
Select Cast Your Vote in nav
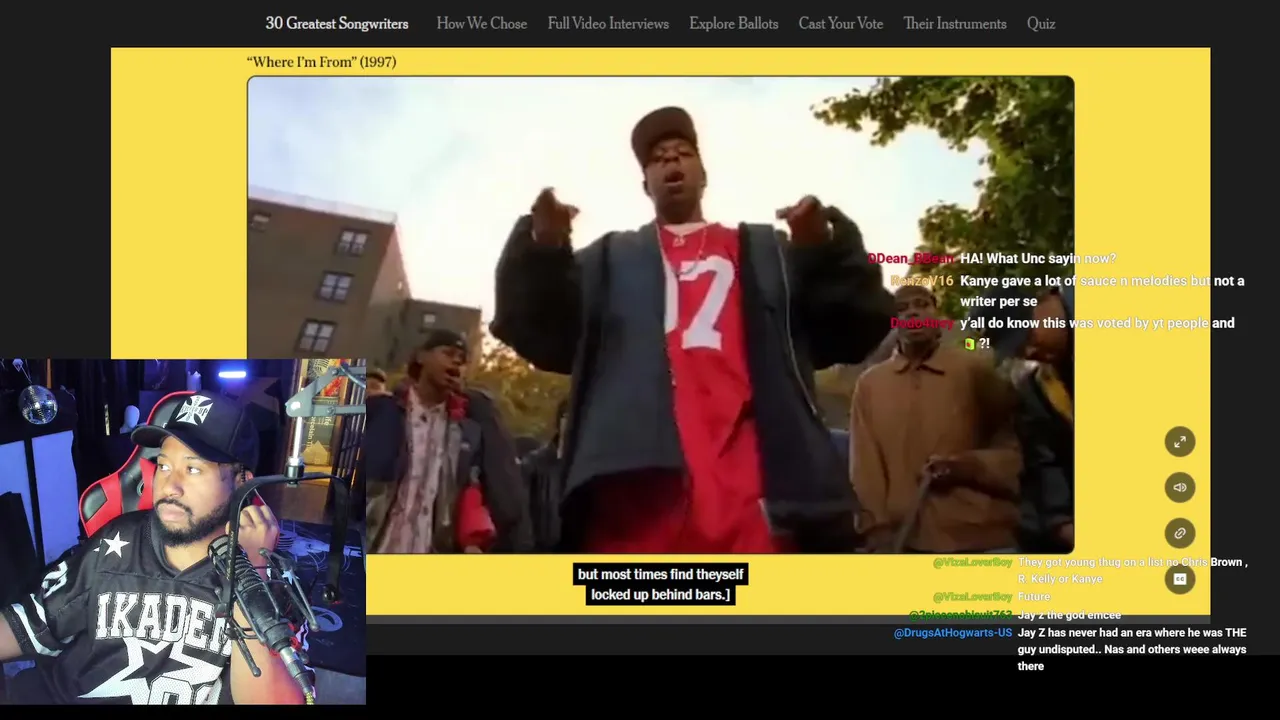click(x=840, y=23)
